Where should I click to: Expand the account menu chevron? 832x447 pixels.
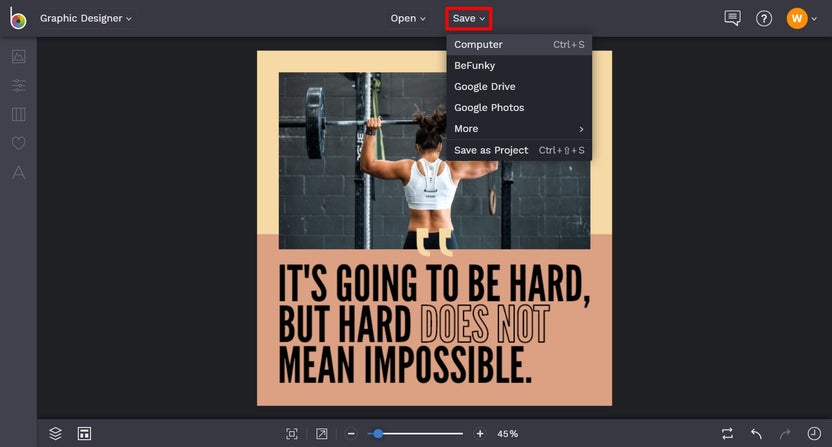814,19
